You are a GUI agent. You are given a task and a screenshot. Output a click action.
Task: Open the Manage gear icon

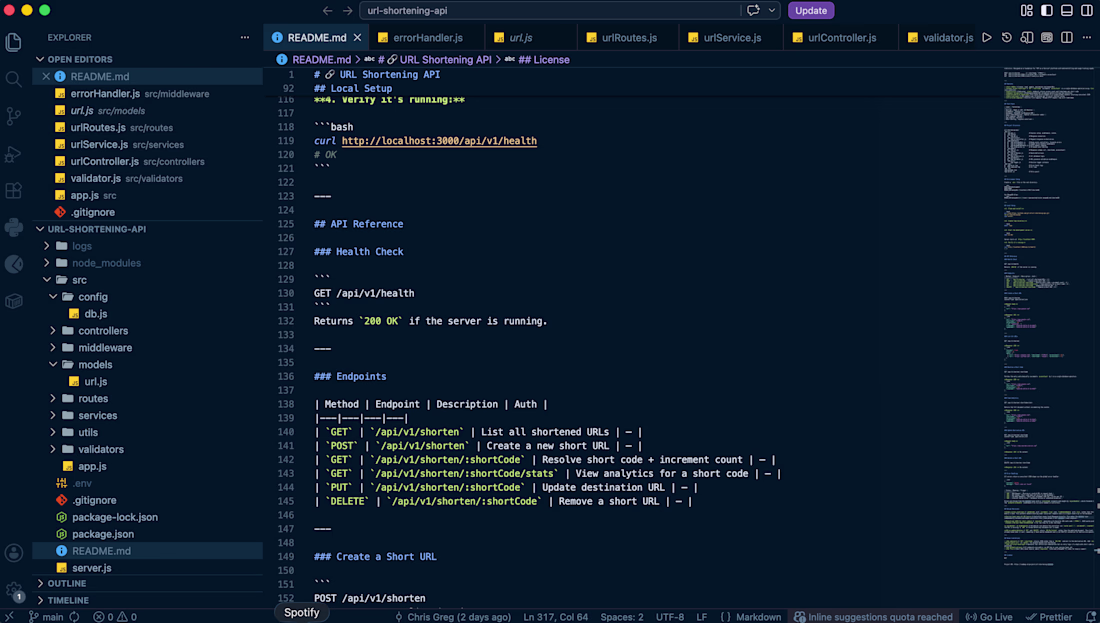point(13,591)
